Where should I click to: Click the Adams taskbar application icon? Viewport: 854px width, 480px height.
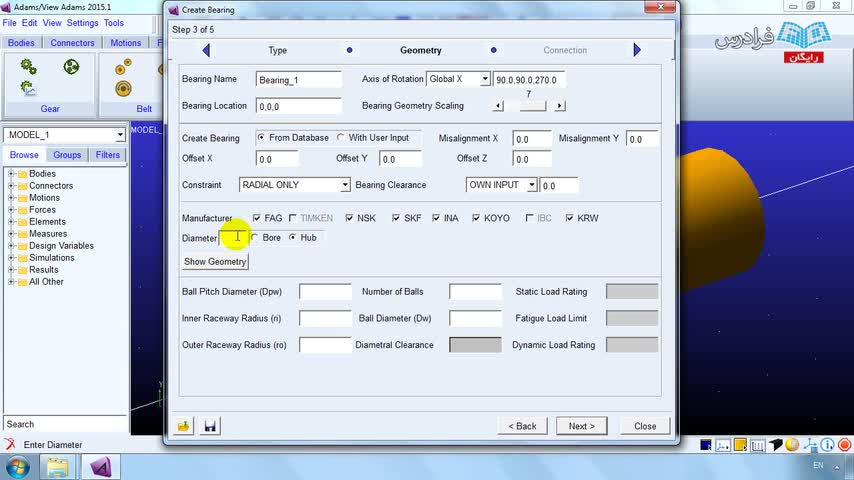coord(101,467)
